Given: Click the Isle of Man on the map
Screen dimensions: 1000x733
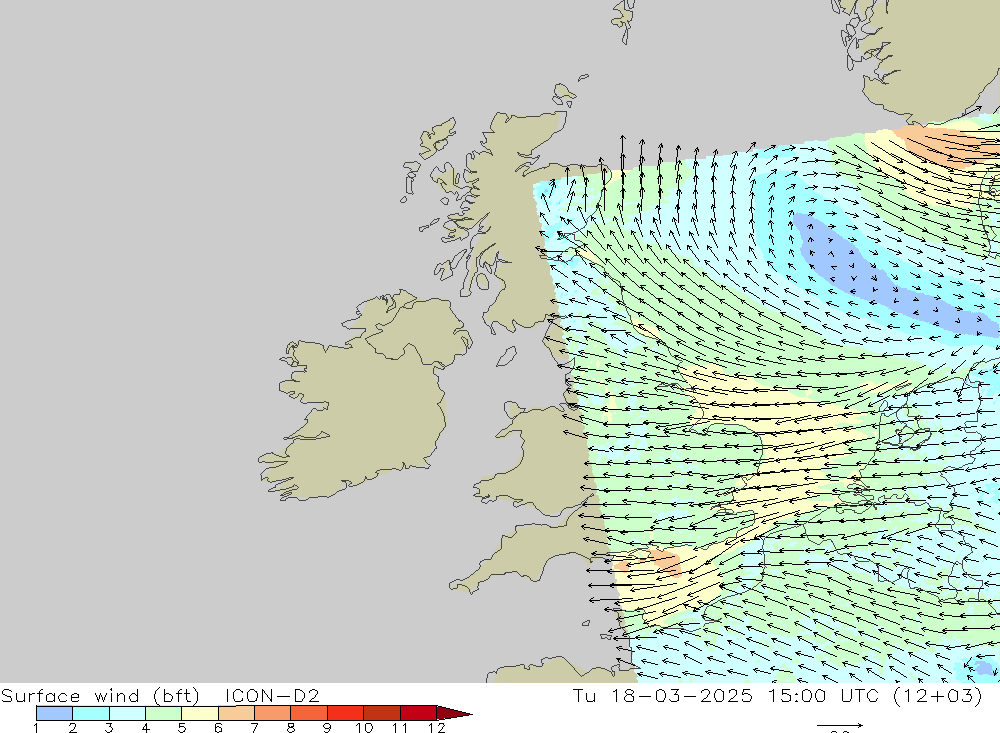Looking at the screenshot, I should click(506, 356).
